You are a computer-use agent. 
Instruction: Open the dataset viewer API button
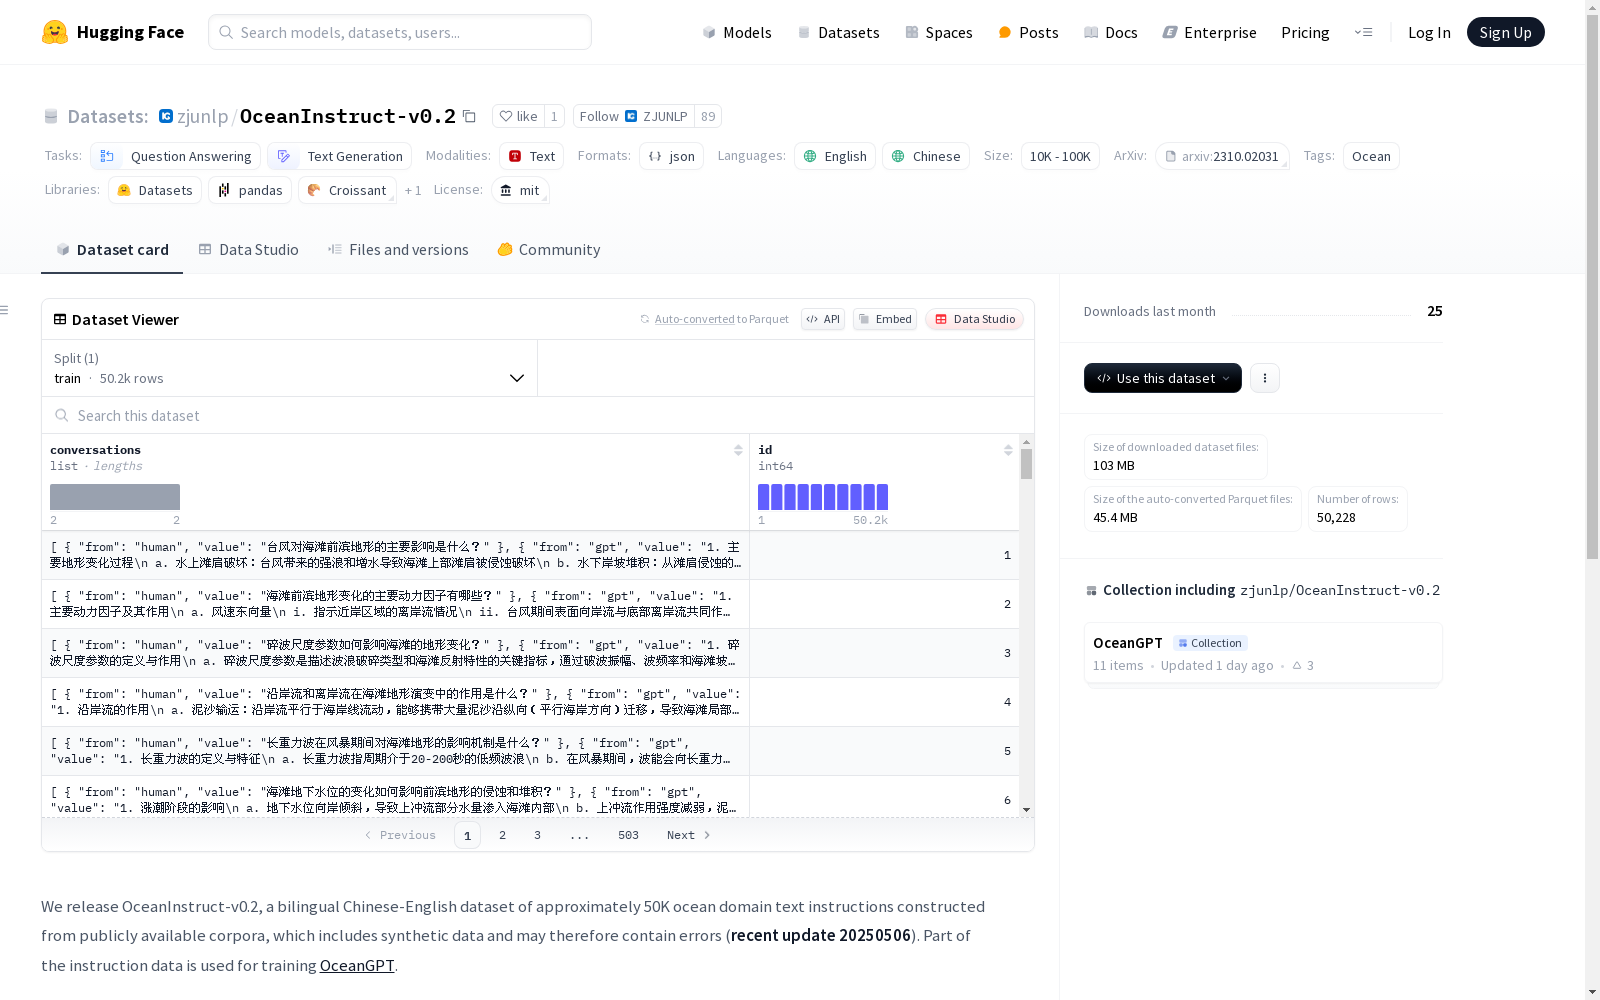coord(823,319)
